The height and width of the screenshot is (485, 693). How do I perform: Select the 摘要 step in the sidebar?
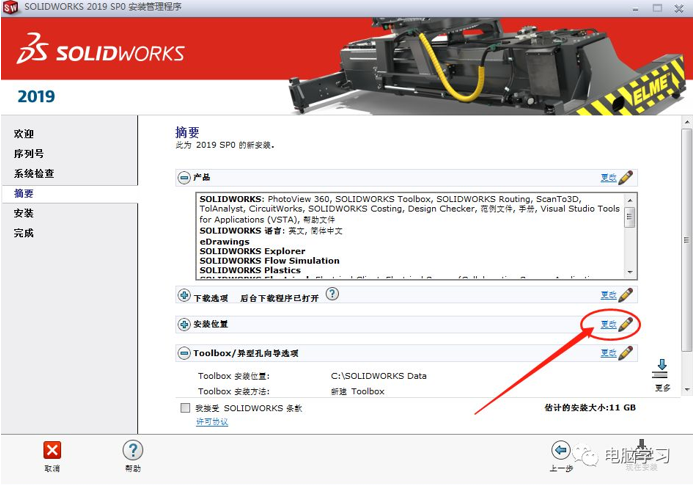tap(24, 193)
